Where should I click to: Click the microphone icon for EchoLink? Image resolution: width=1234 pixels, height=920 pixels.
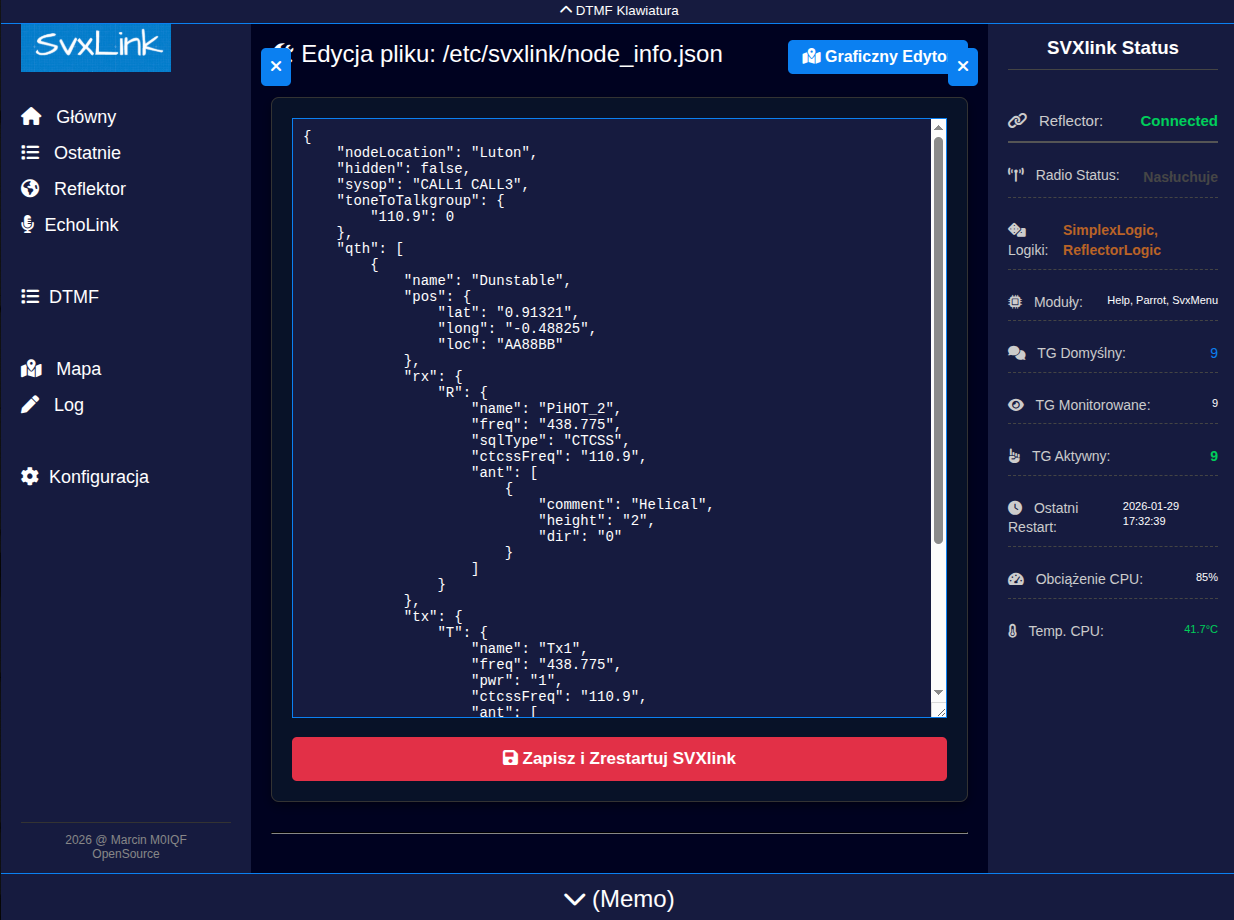[28, 225]
